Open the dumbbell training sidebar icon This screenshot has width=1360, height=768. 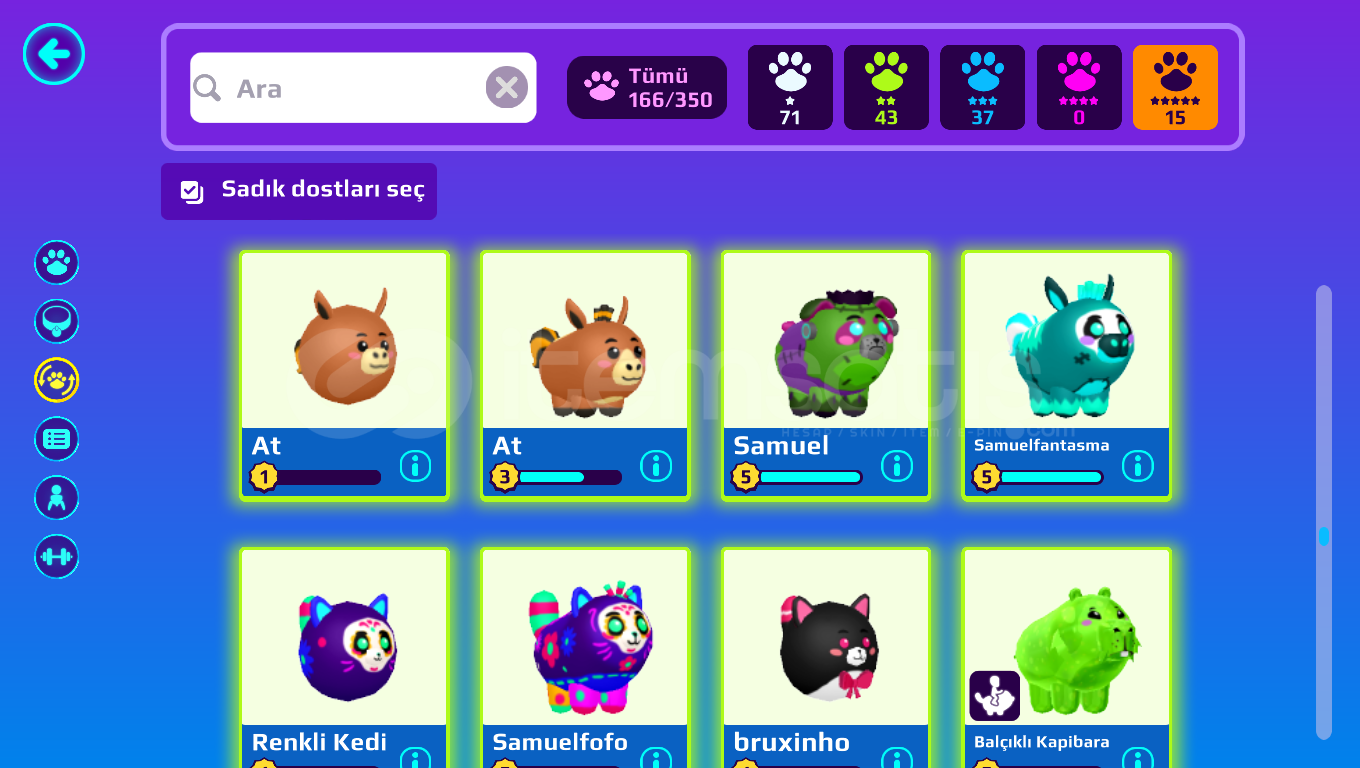tap(57, 557)
